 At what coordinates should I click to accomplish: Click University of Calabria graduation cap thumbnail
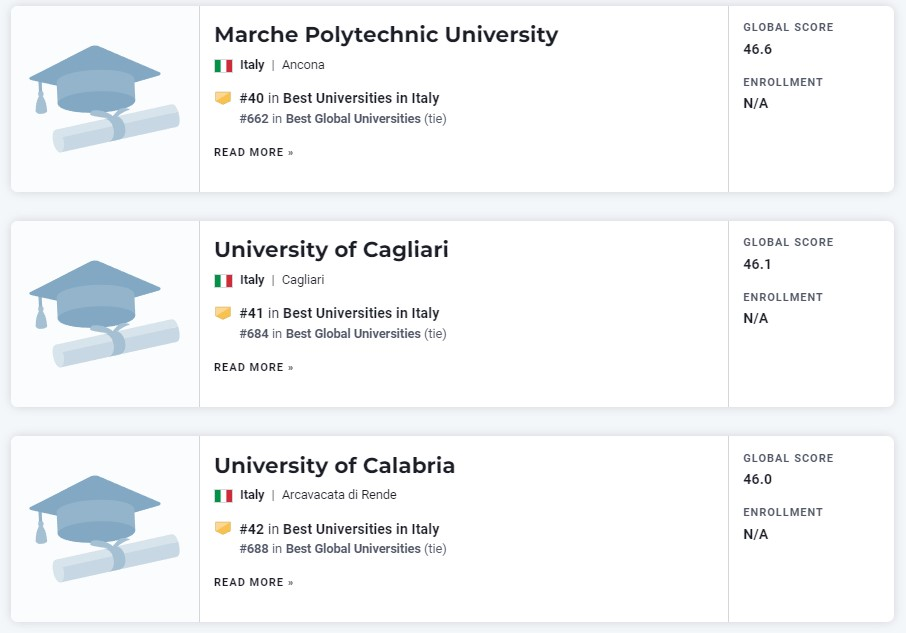coord(105,529)
